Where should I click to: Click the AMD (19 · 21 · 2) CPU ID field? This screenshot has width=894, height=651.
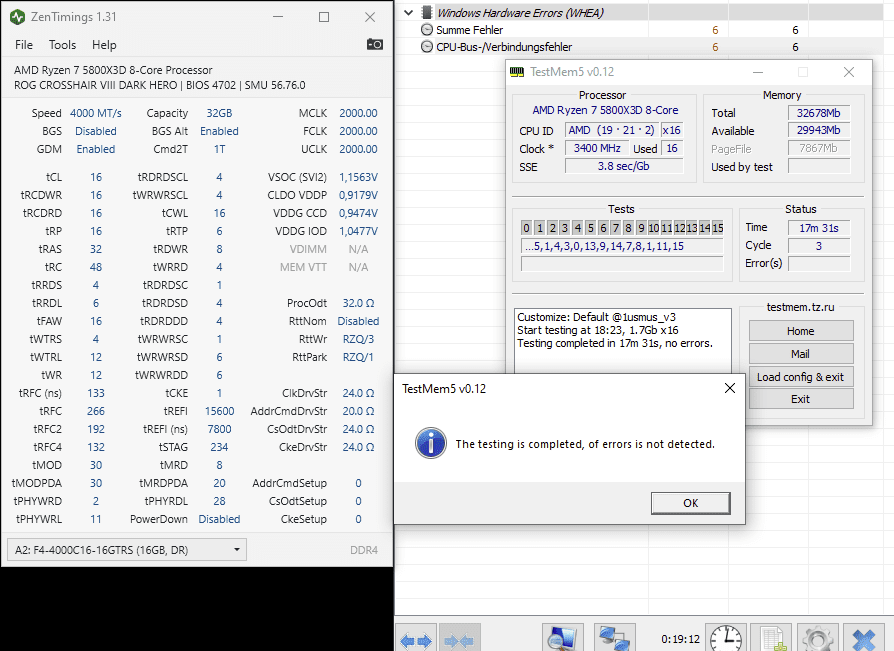point(612,130)
